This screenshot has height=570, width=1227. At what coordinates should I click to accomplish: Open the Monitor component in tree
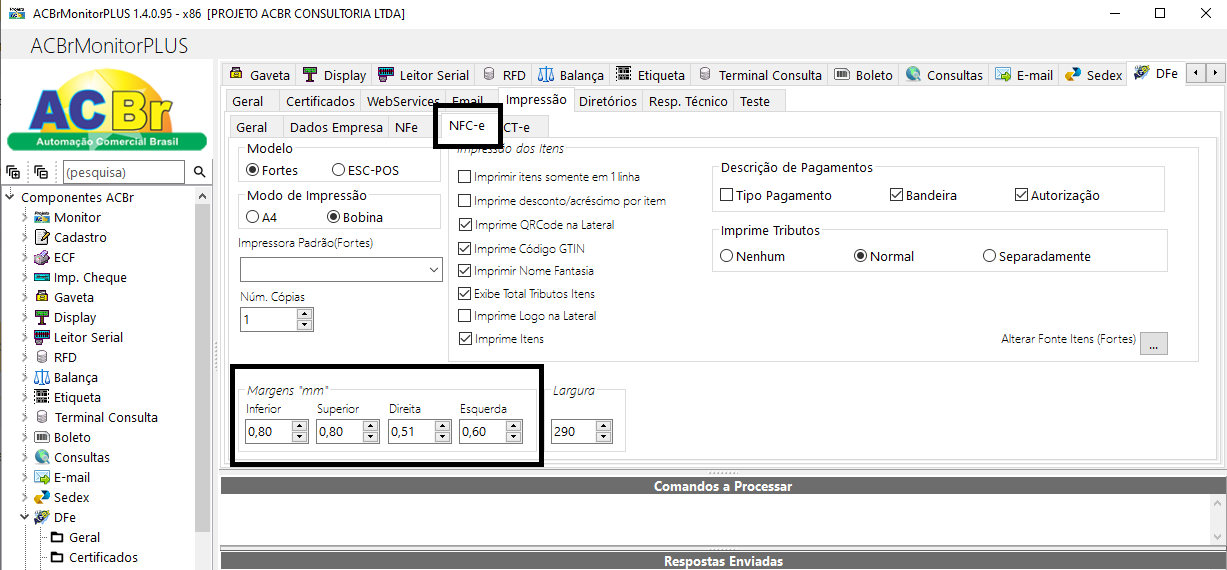pyautogui.click(x=77, y=217)
